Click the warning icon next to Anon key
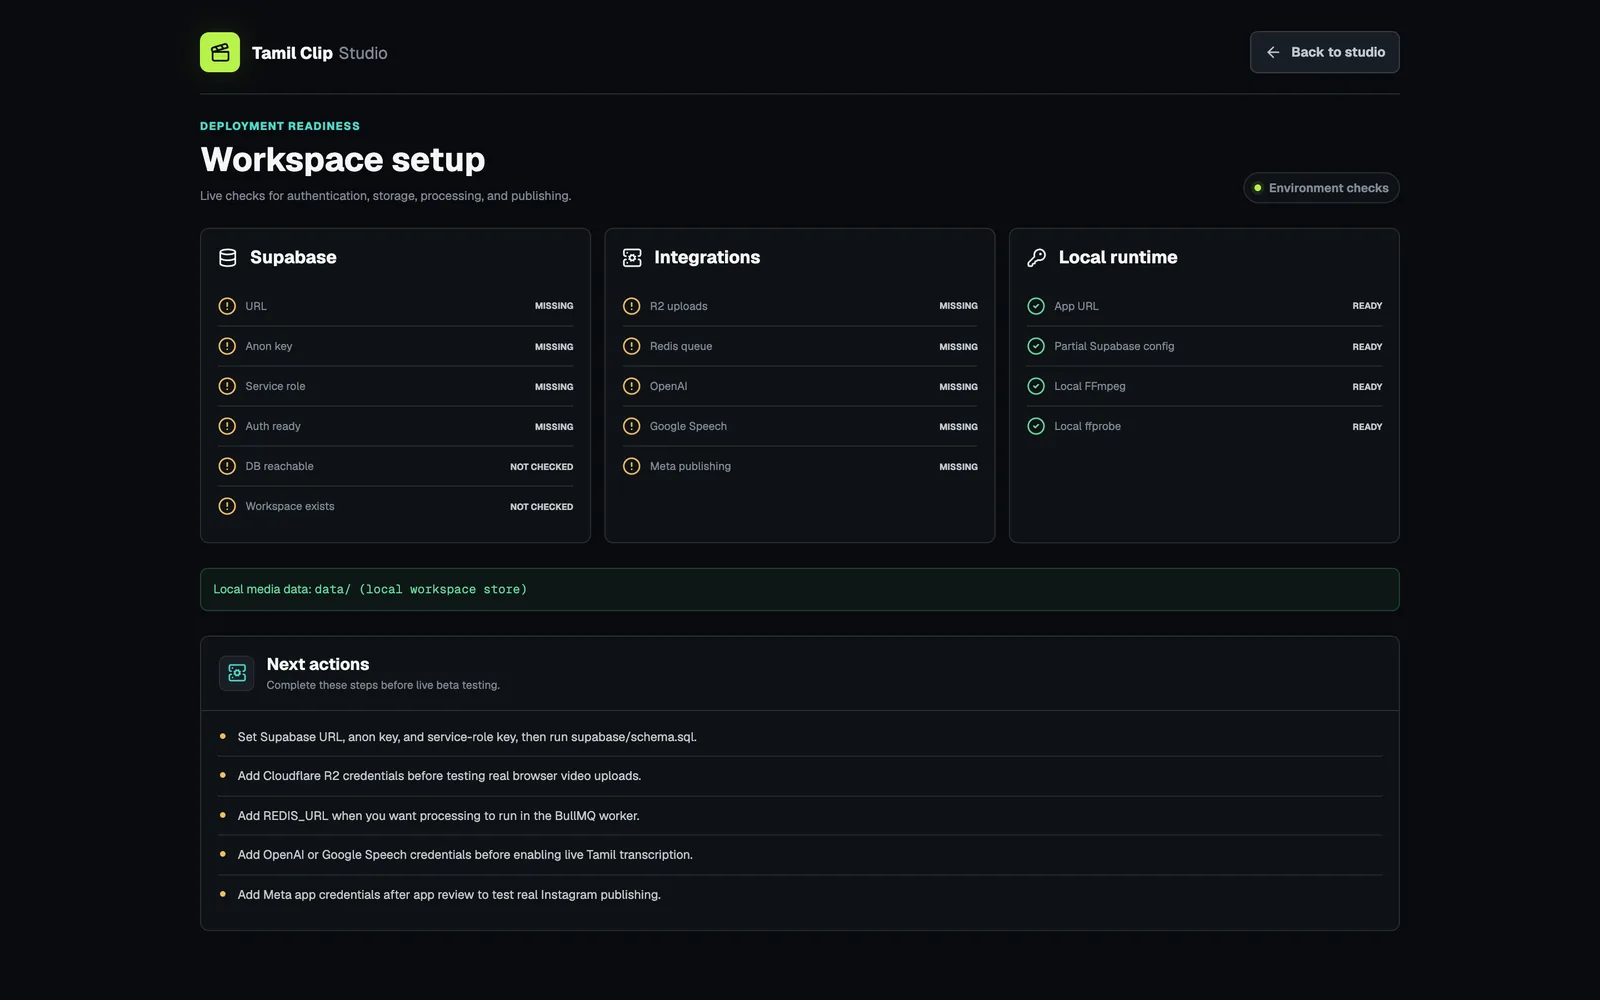This screenshot has width=1600, height=1000. [x=227, y=346]
